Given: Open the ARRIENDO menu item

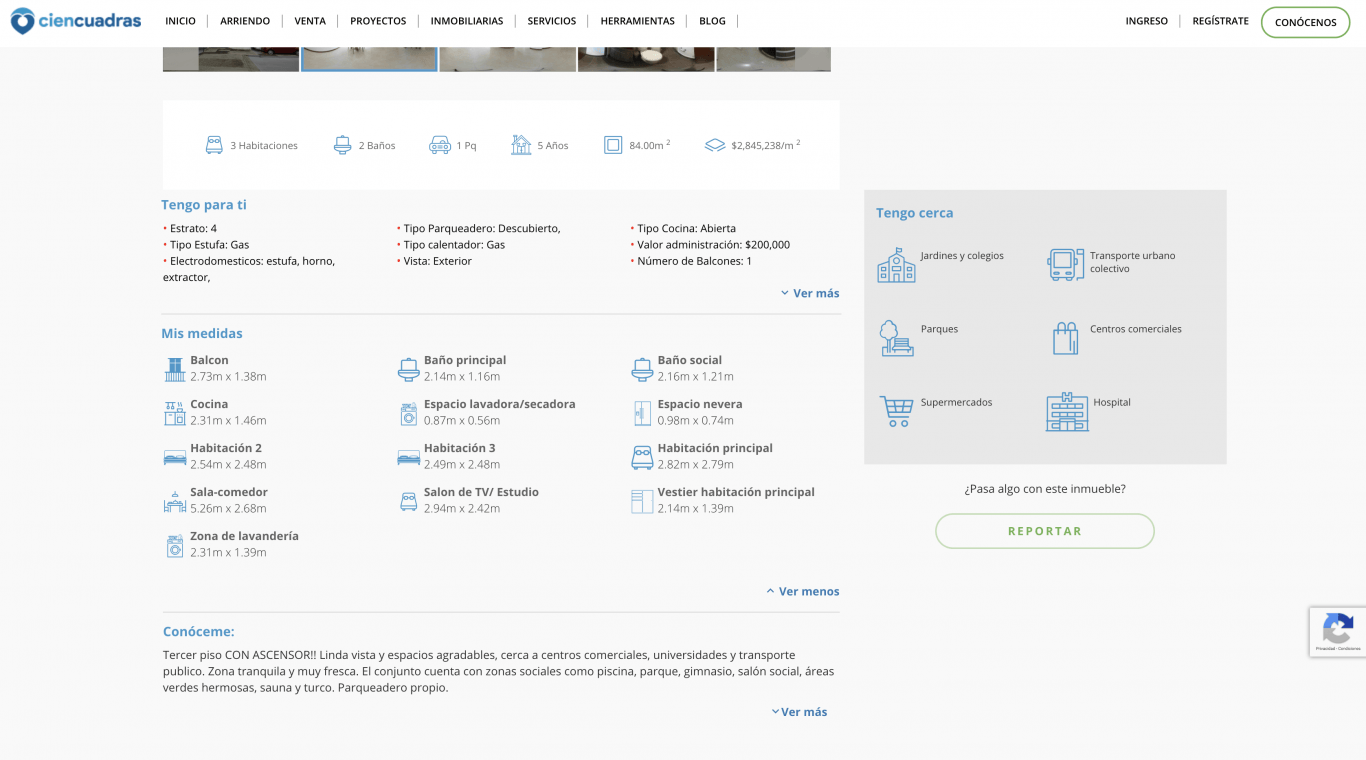Looking at the screenshot, I should point(245,21).
